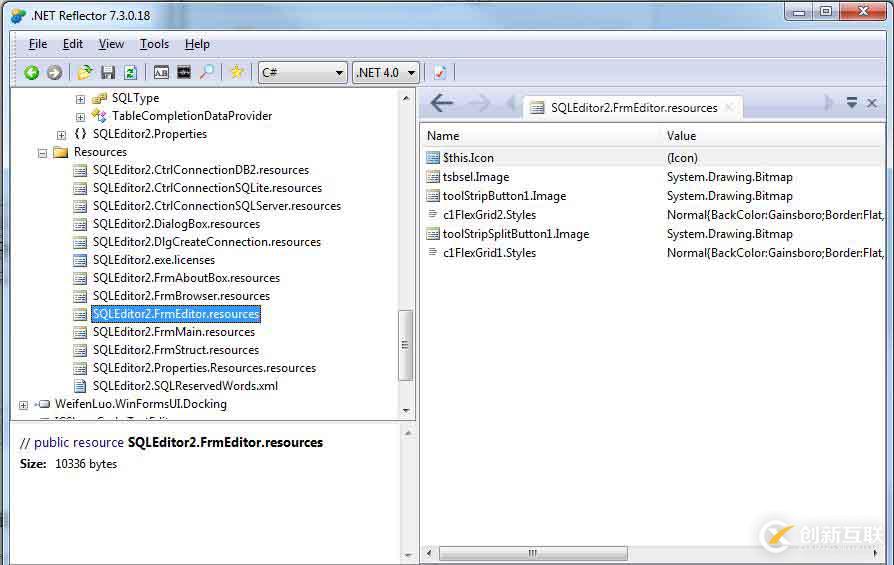This screenshot has width=894, height=565.
Task: Open the Help menu
Action: click(x=197, y=44)
